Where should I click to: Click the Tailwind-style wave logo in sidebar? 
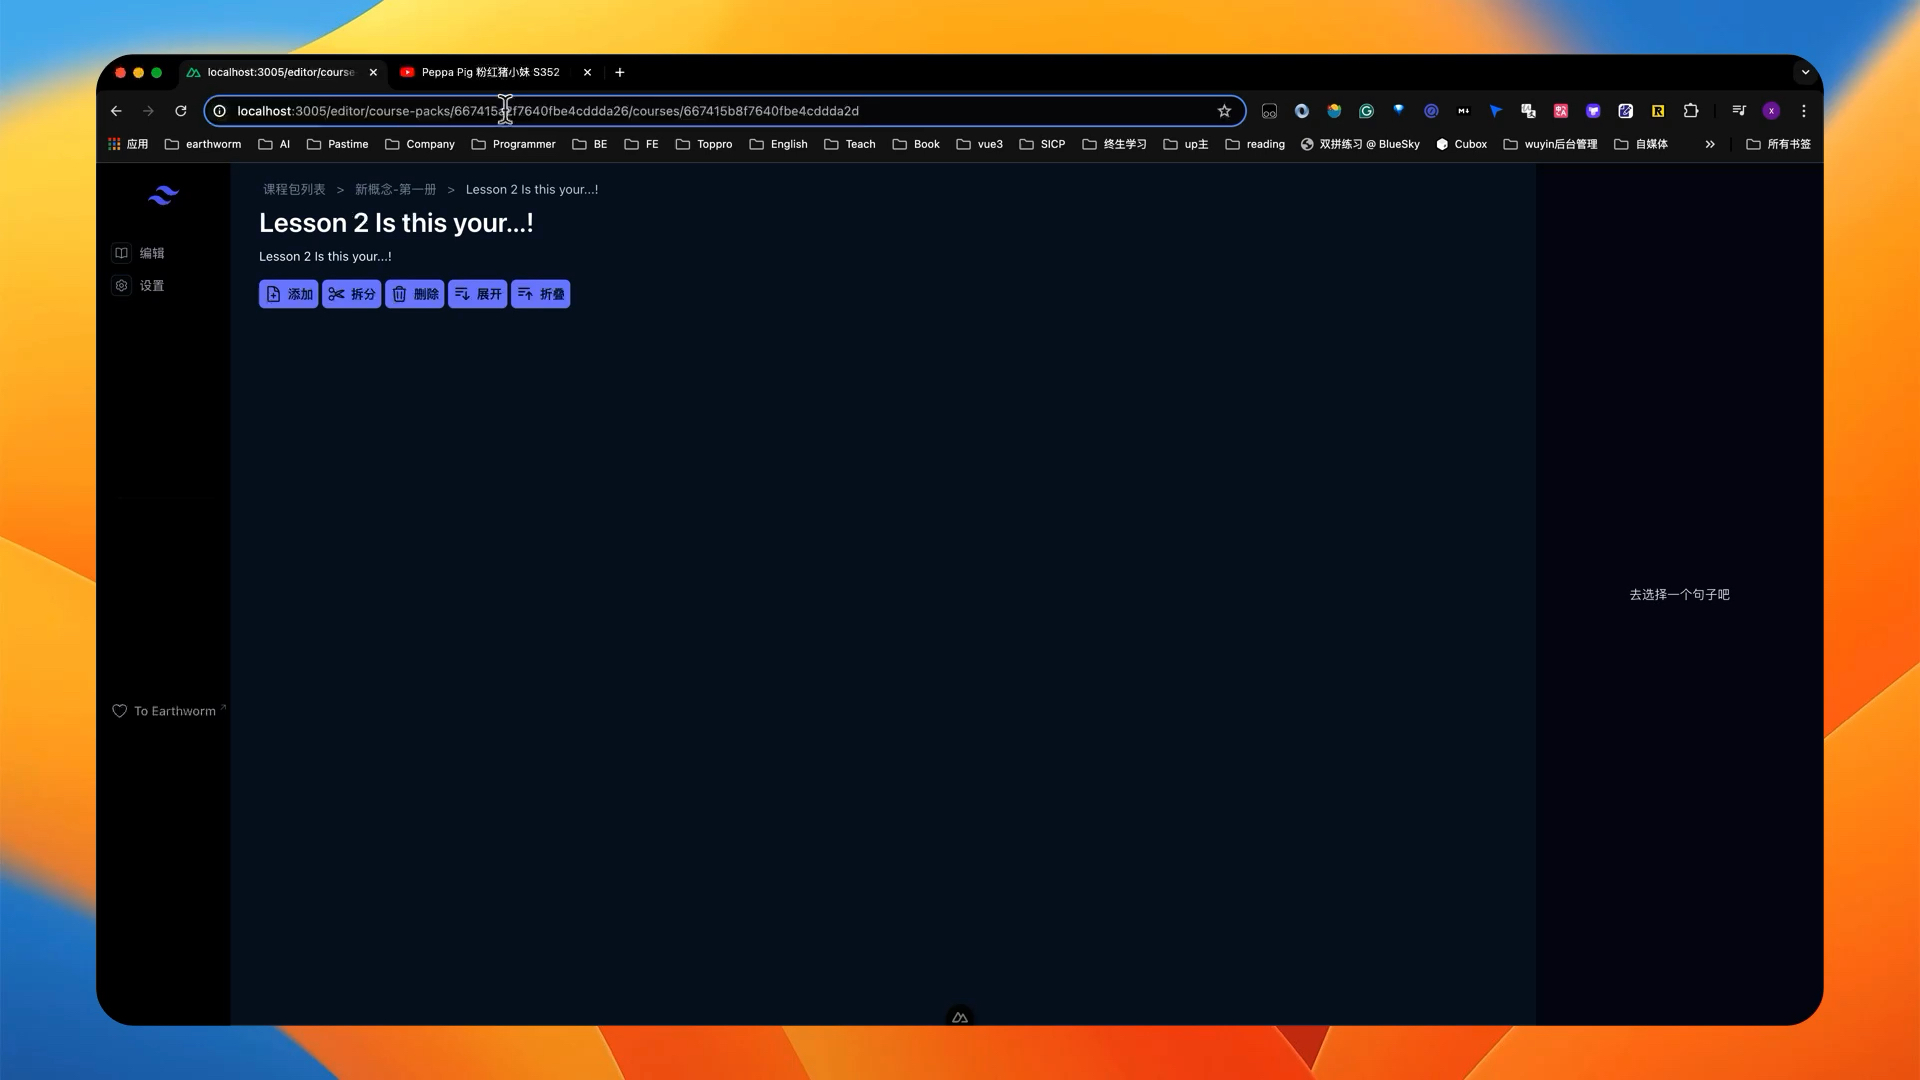pyautogui.click(x=163, y=195)
